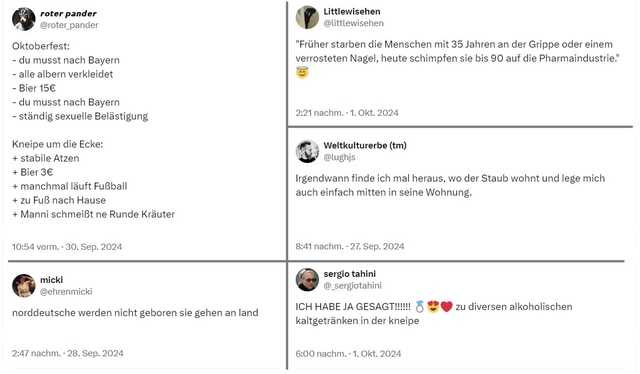Click the @roter_pander handle
This screenshot has width=640, height=374.
coord(69,25)
